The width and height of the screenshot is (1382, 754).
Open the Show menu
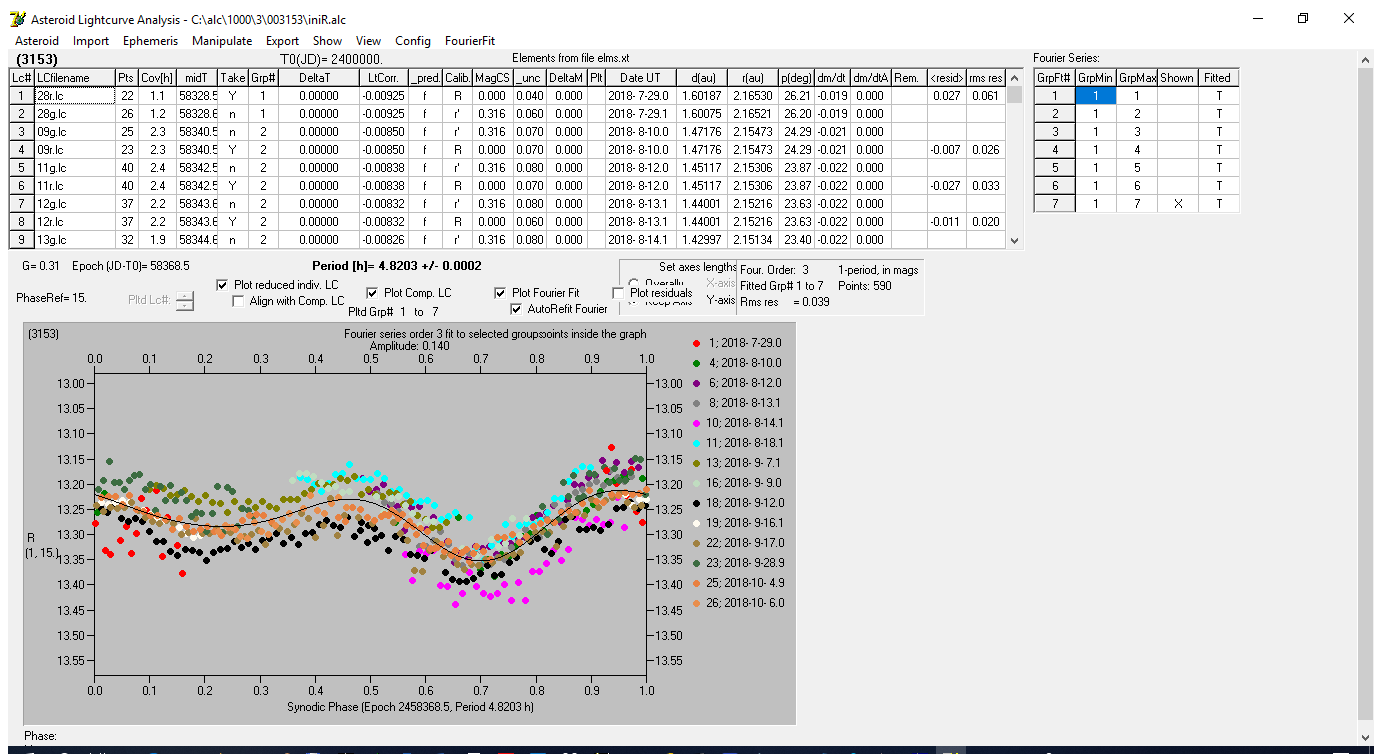(328, 41)
